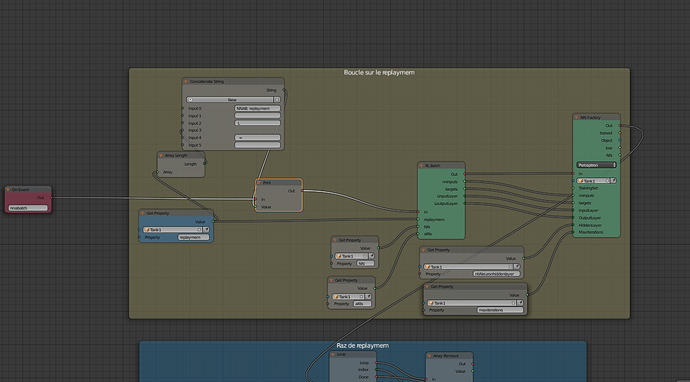Collapse the Print node
Viewport: 690px width, 382px height.
point(259,182)
